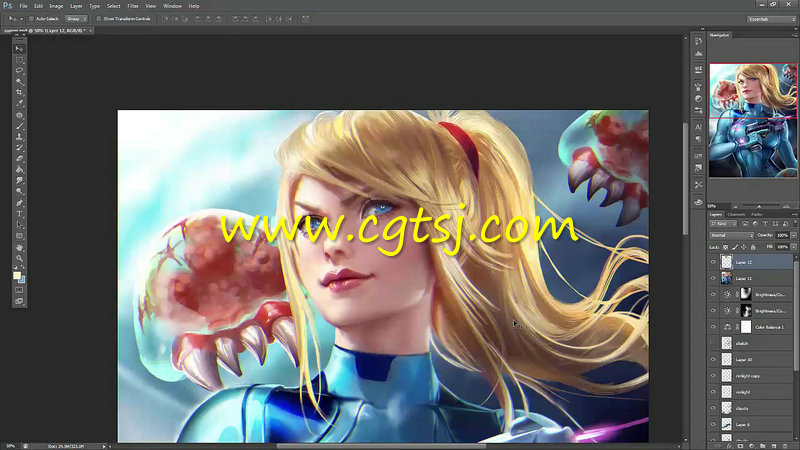Click the Navigator zoom slider

759,206
